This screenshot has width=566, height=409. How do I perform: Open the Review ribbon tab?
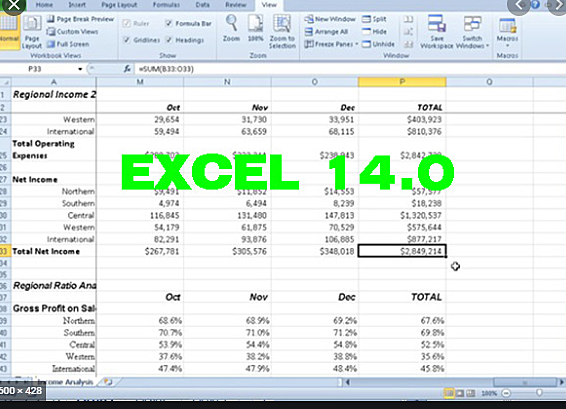pyautogui.click(x=236, y=5)
